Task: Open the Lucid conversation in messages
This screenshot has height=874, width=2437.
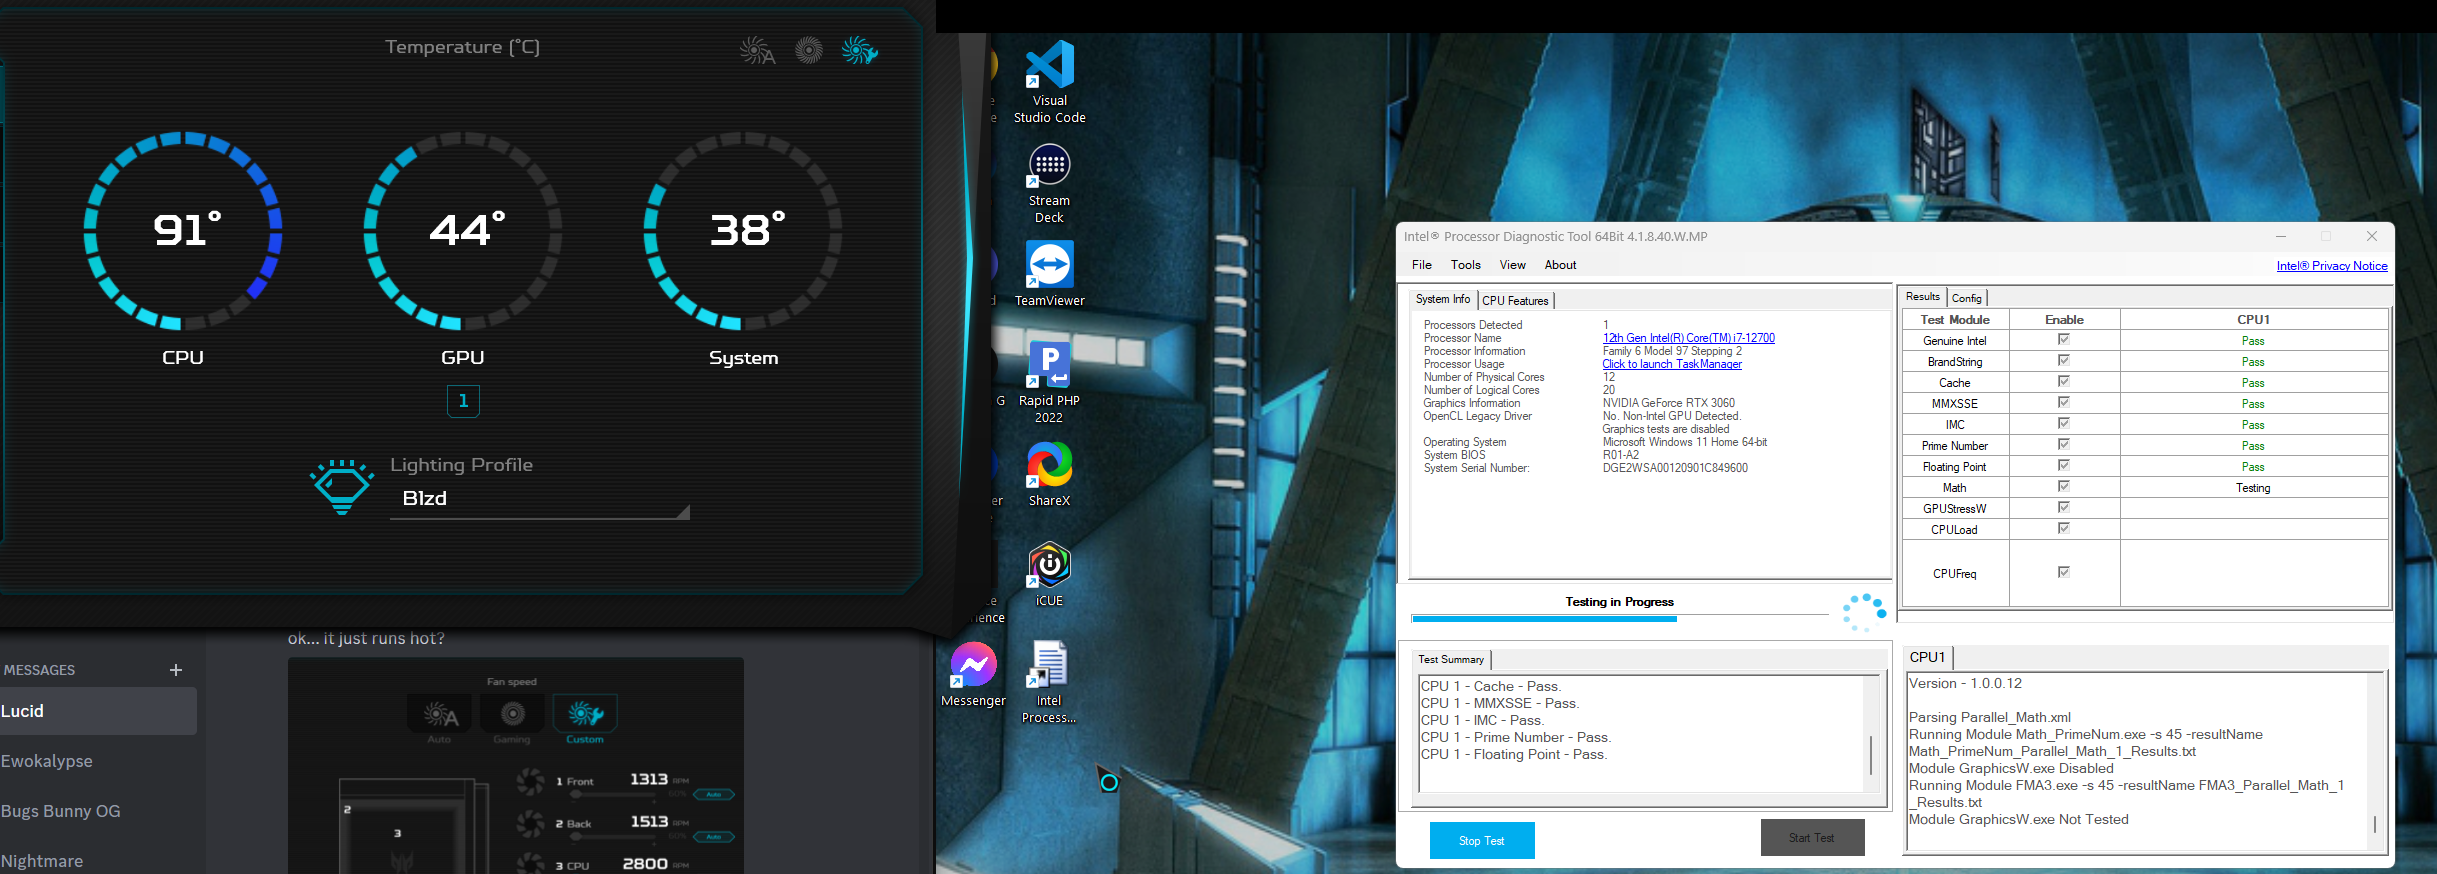Action: click(98, 711)
